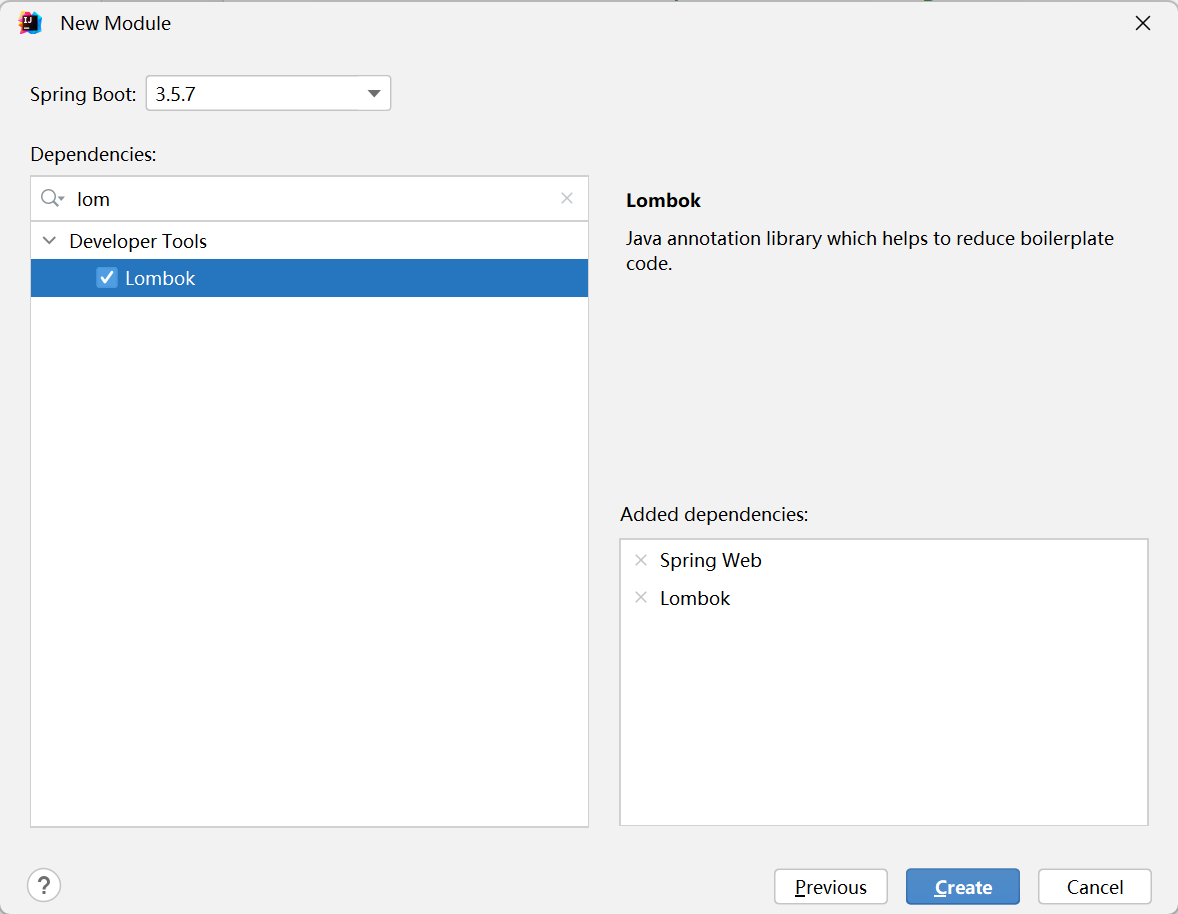This screenshot has width=1178, height=914.
Task: Go back with the Previous button
Action: click(x=831, y=887)
